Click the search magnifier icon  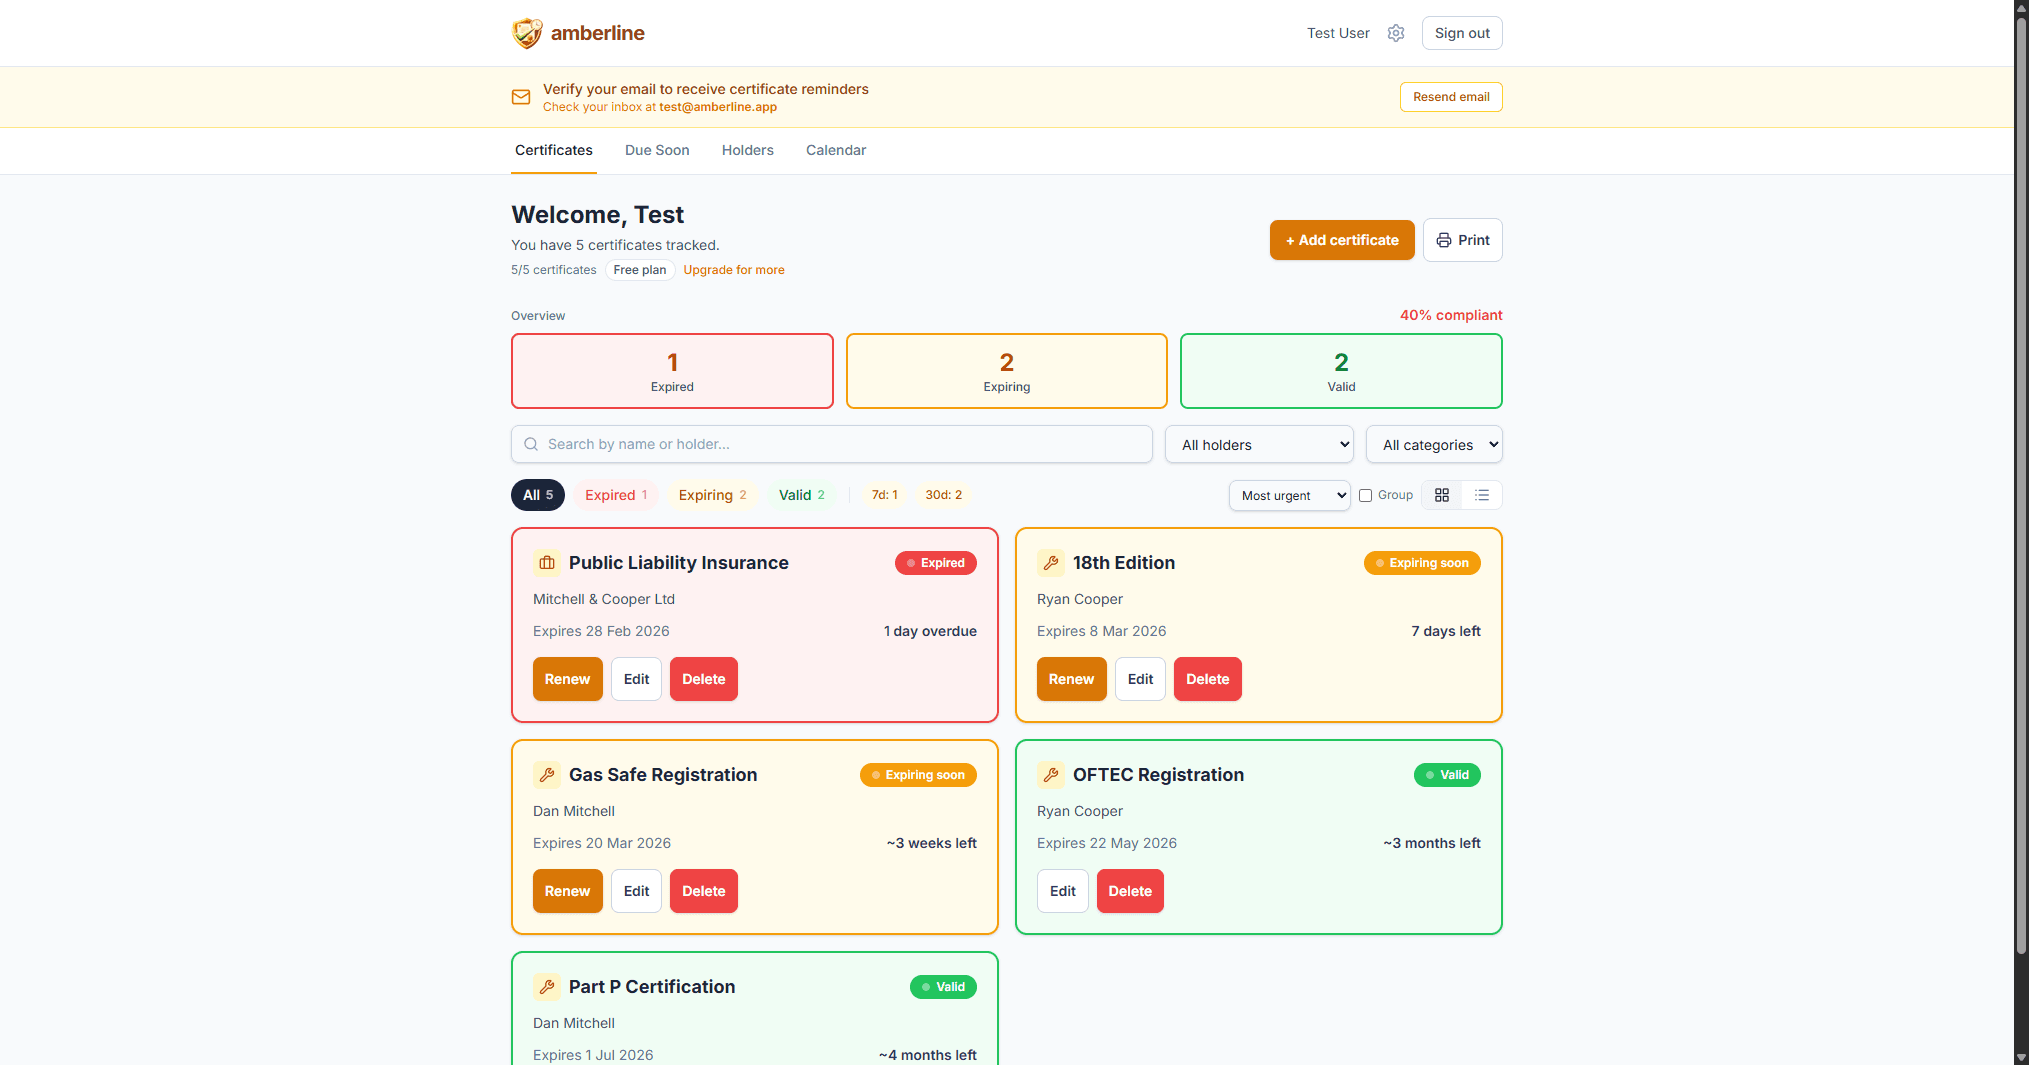[531, 444]
